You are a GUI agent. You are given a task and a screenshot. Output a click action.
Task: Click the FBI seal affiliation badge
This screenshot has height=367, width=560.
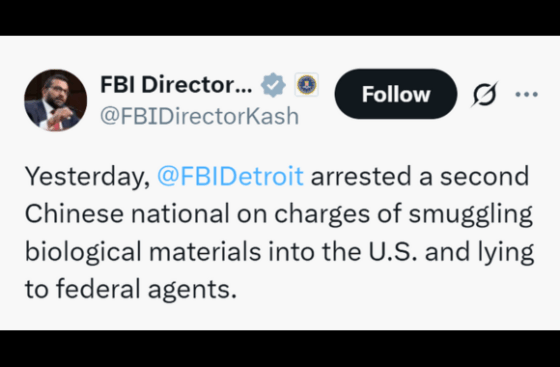point(306,85)
